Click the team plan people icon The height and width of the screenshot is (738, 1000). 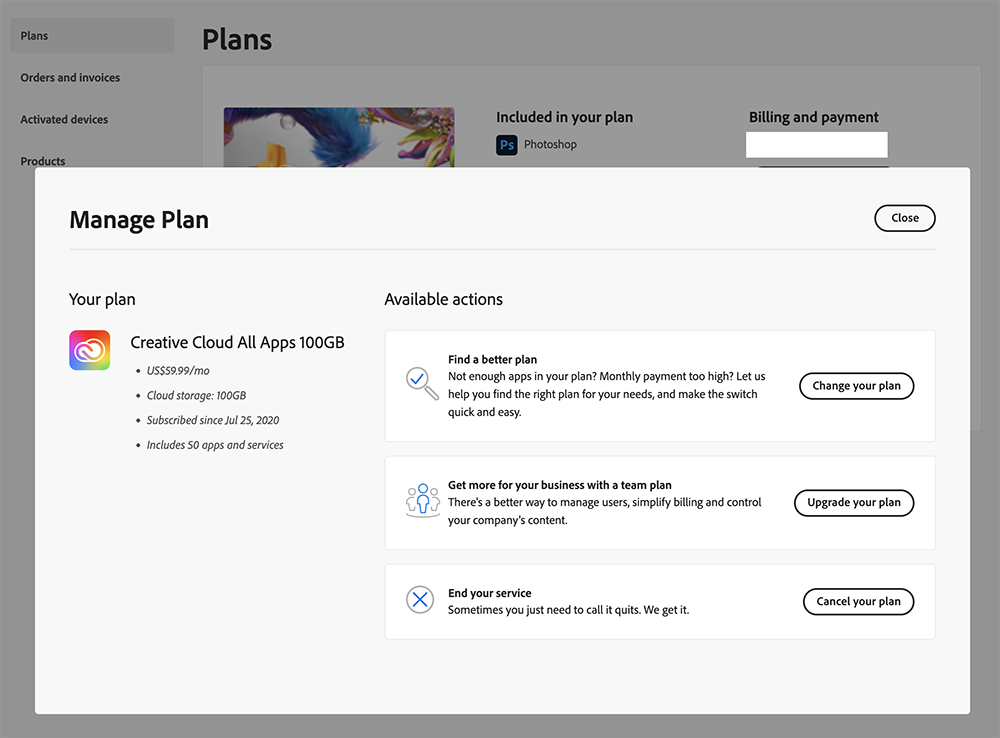(423, 501)
